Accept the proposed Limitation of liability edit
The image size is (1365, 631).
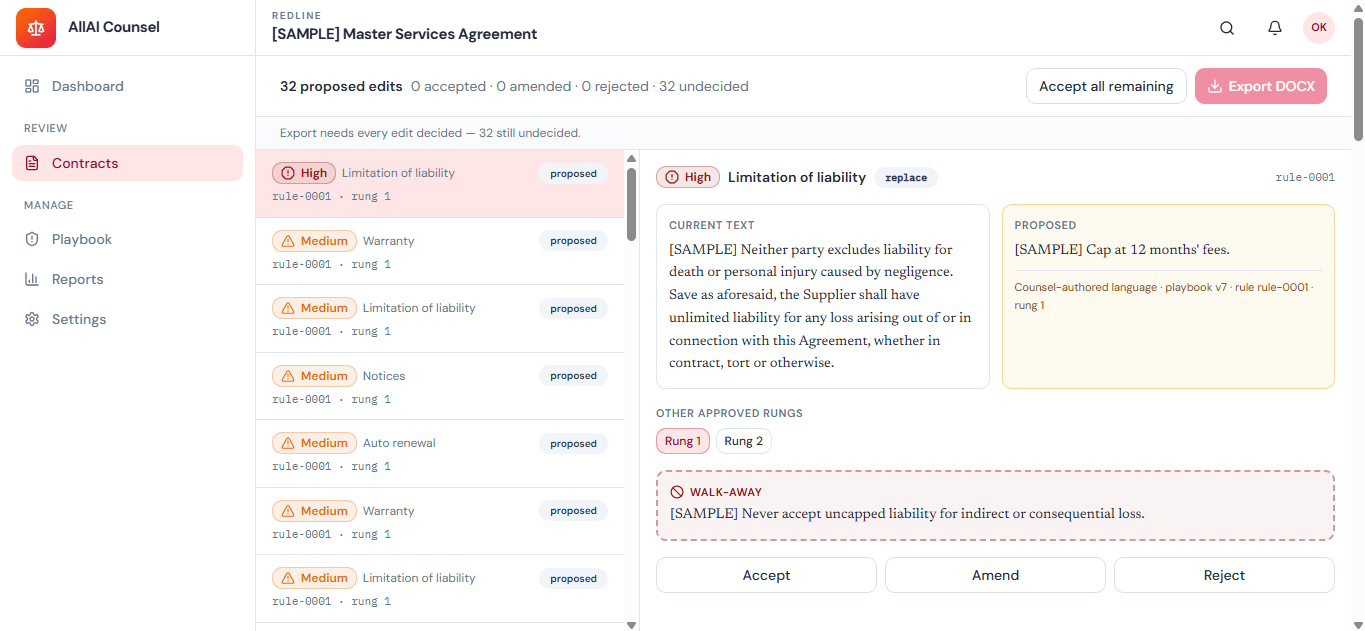766,575
